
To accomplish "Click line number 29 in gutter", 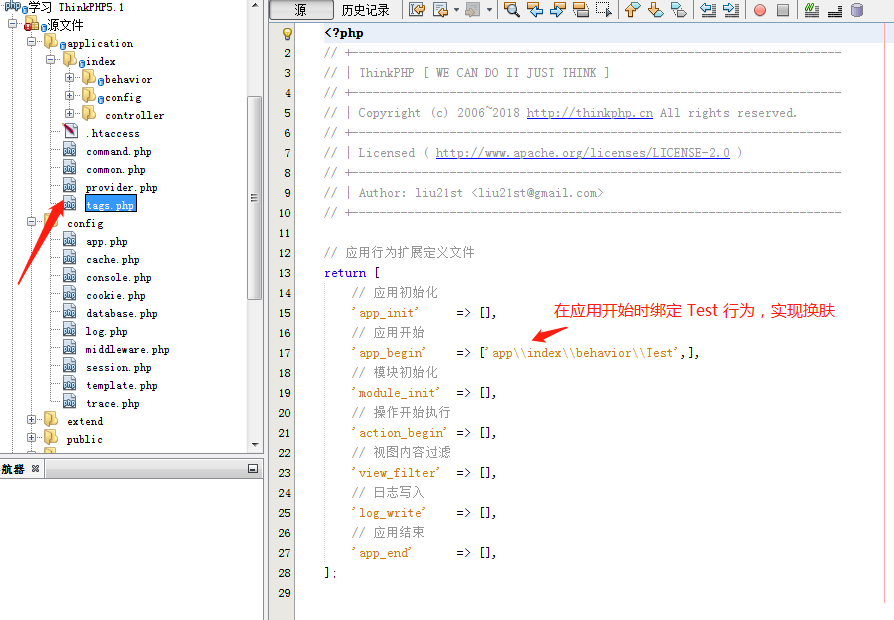I will coord(285,593).
